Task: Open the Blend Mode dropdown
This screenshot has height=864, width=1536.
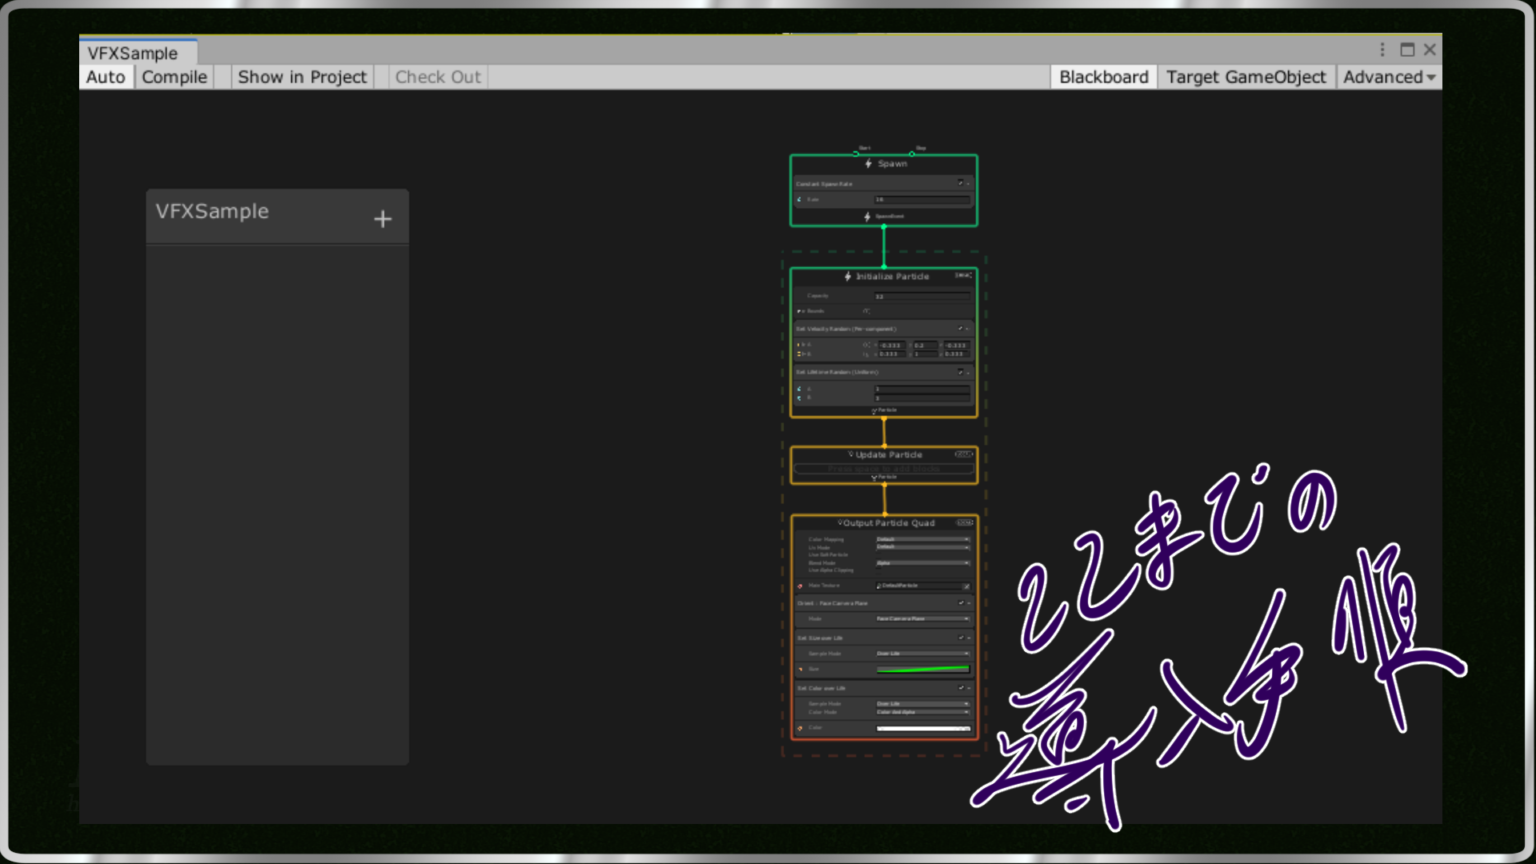Action: 922,563
